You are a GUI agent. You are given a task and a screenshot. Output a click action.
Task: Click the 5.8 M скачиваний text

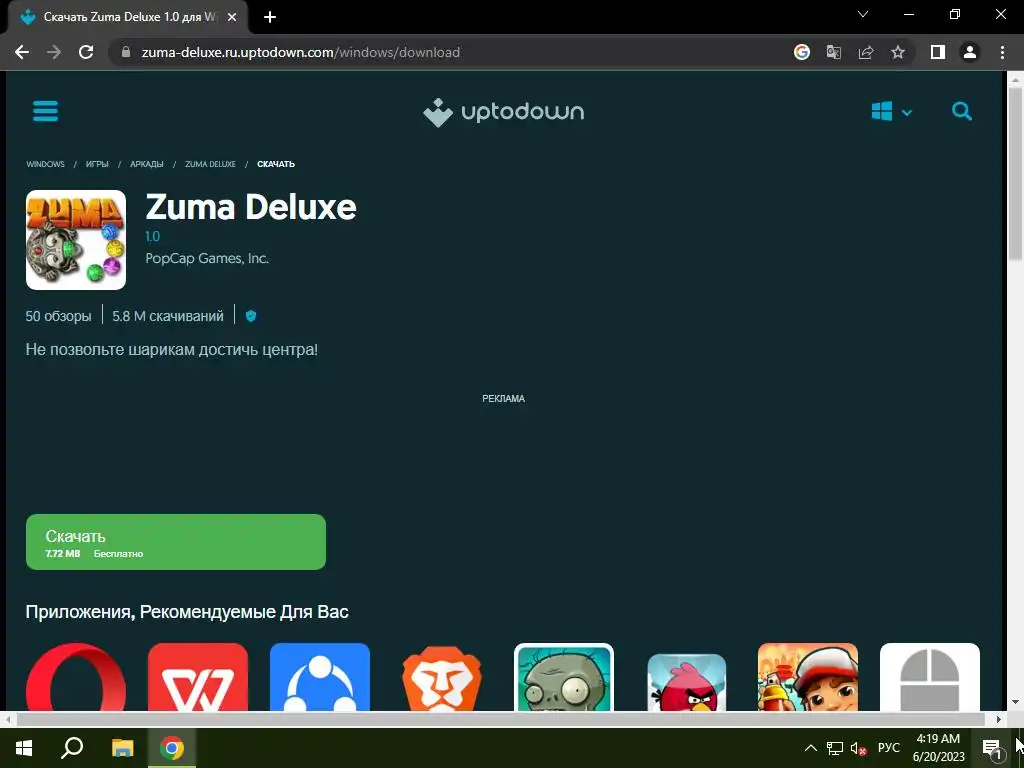point(168,316)
